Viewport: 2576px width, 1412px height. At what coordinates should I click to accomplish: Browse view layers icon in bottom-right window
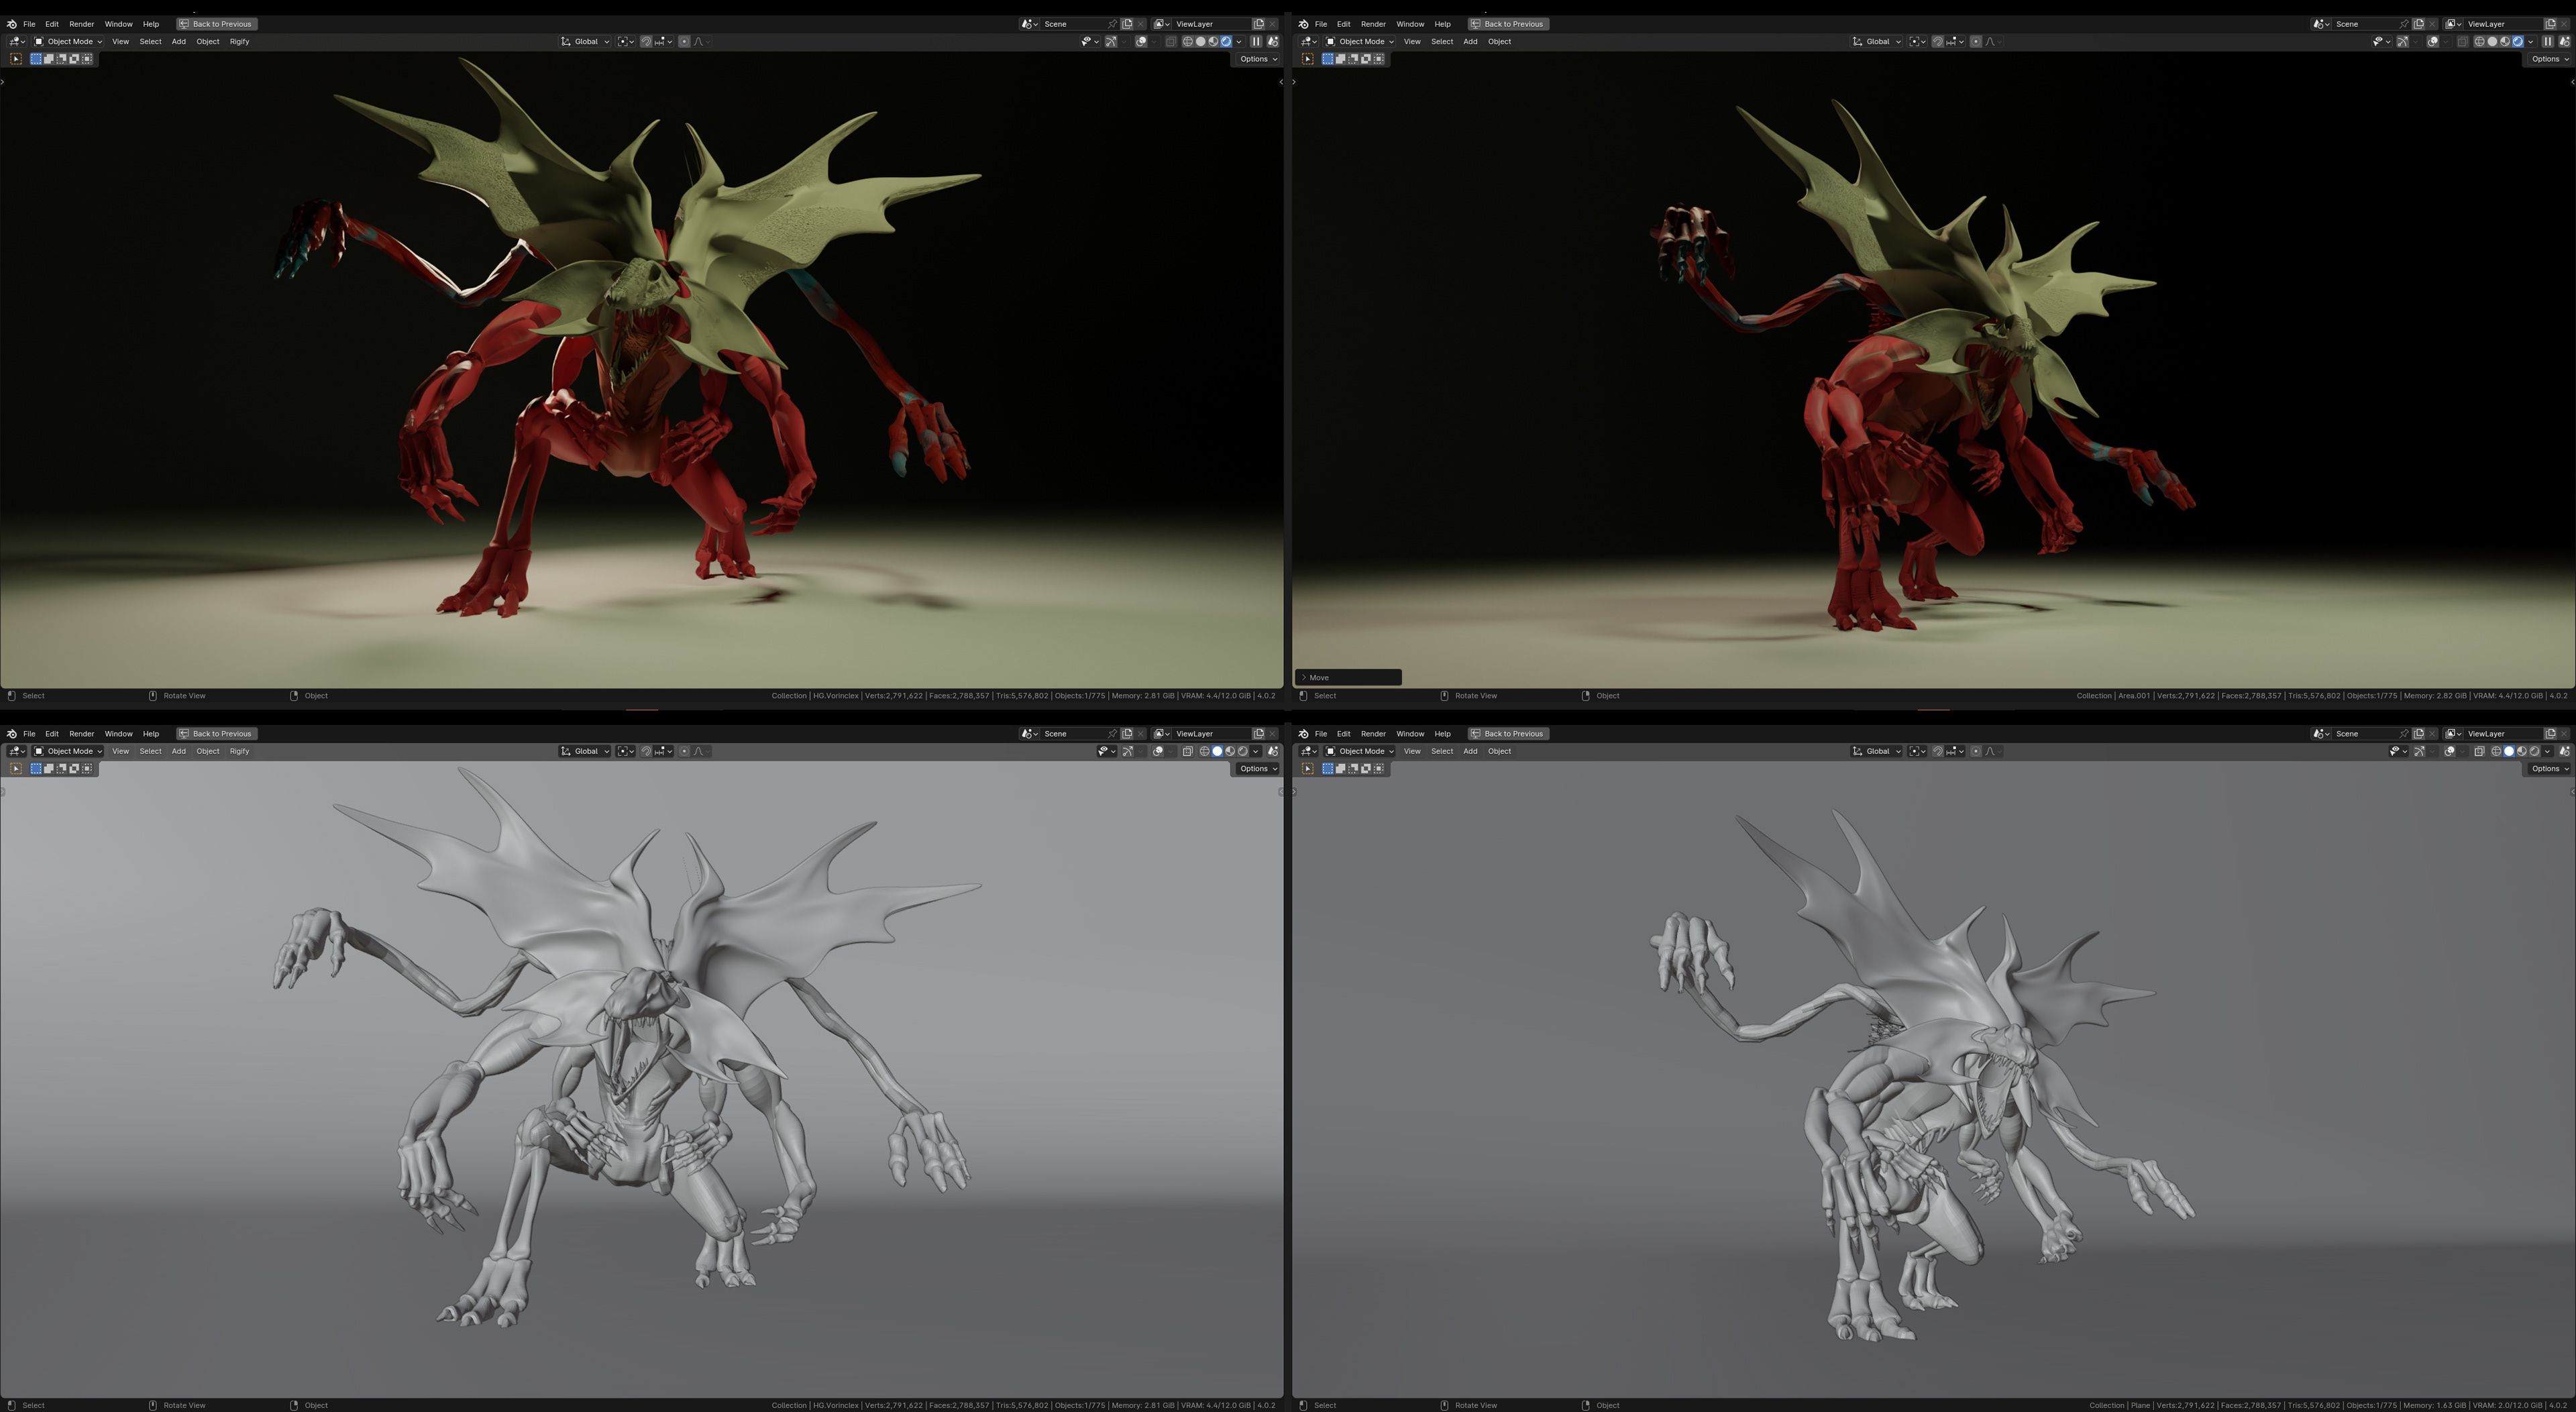(2453, 733)
